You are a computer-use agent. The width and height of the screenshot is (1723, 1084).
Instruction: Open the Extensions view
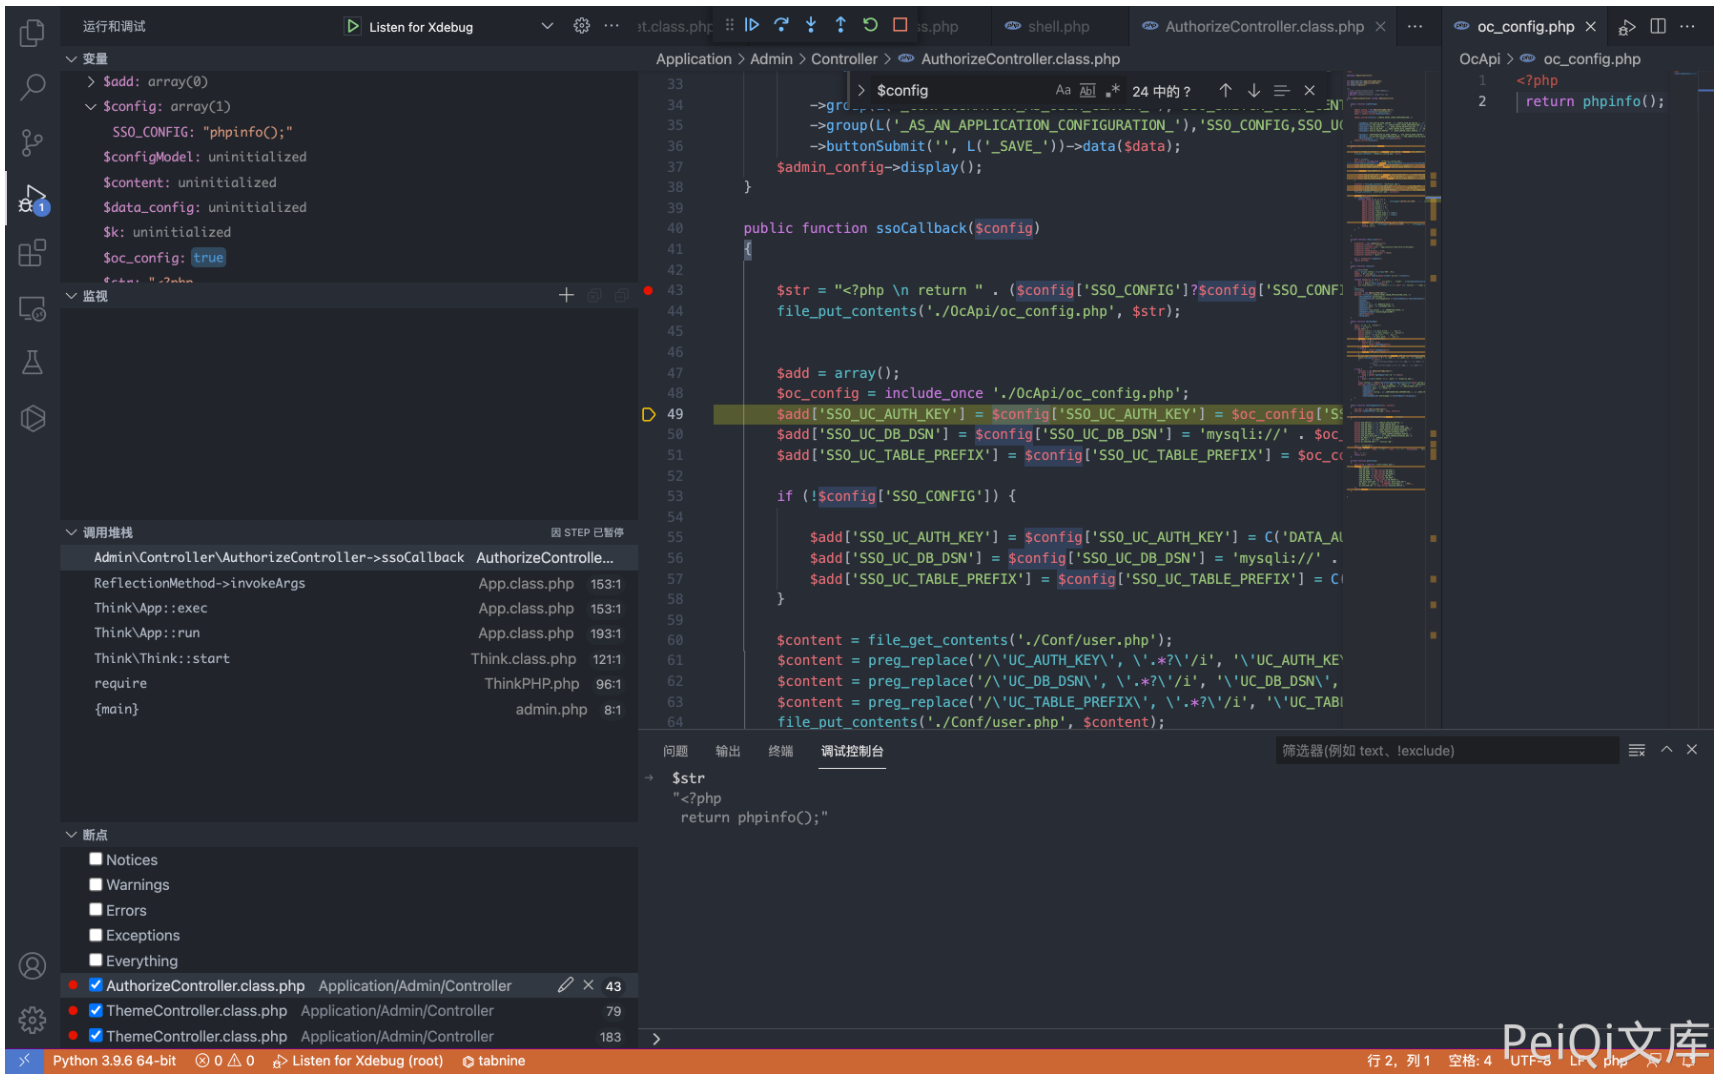point(32,253)
